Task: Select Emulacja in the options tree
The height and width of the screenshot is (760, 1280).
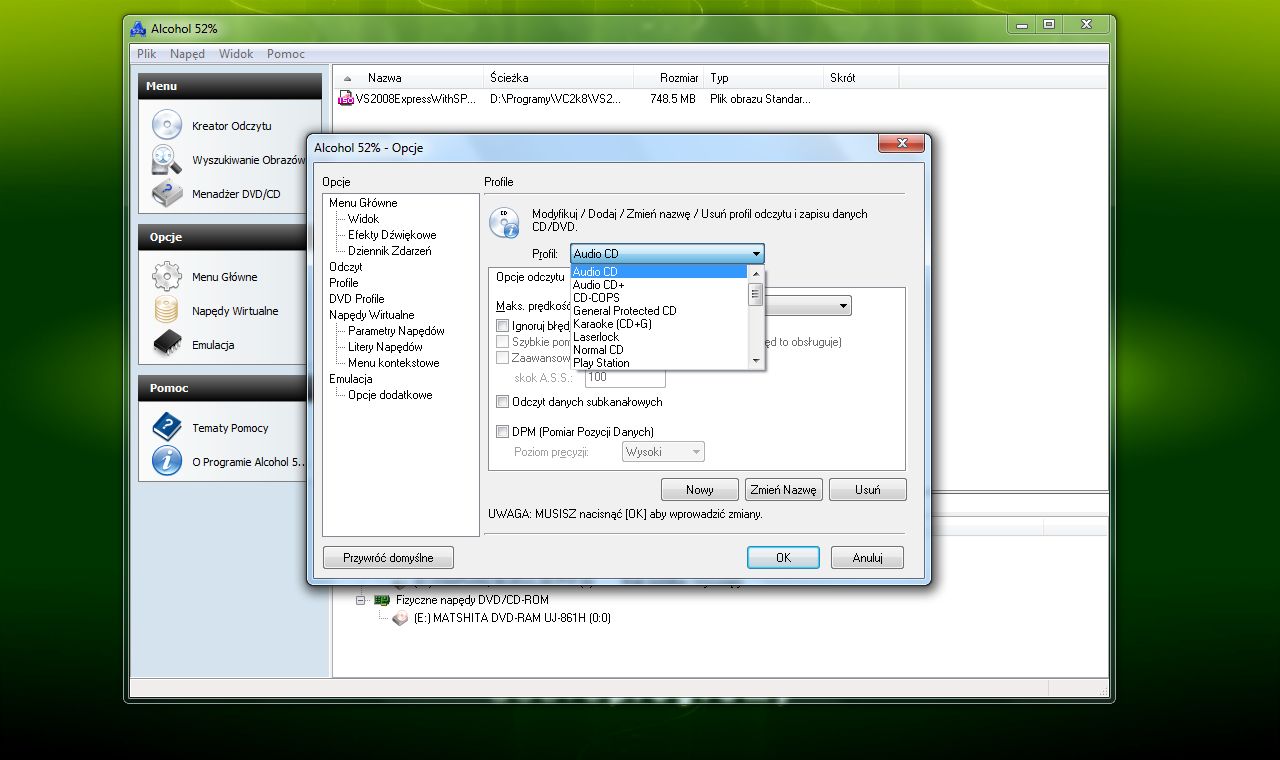Action: pyautogui.click(x=351, y=379)
